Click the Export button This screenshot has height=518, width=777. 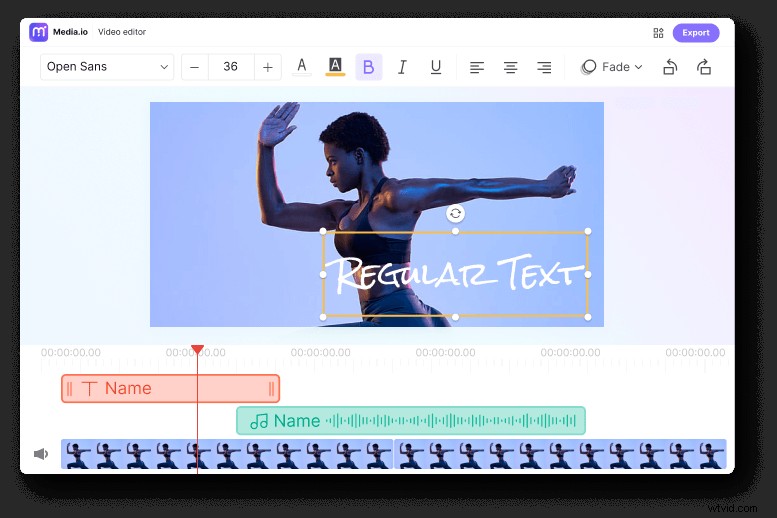(696, 33)
